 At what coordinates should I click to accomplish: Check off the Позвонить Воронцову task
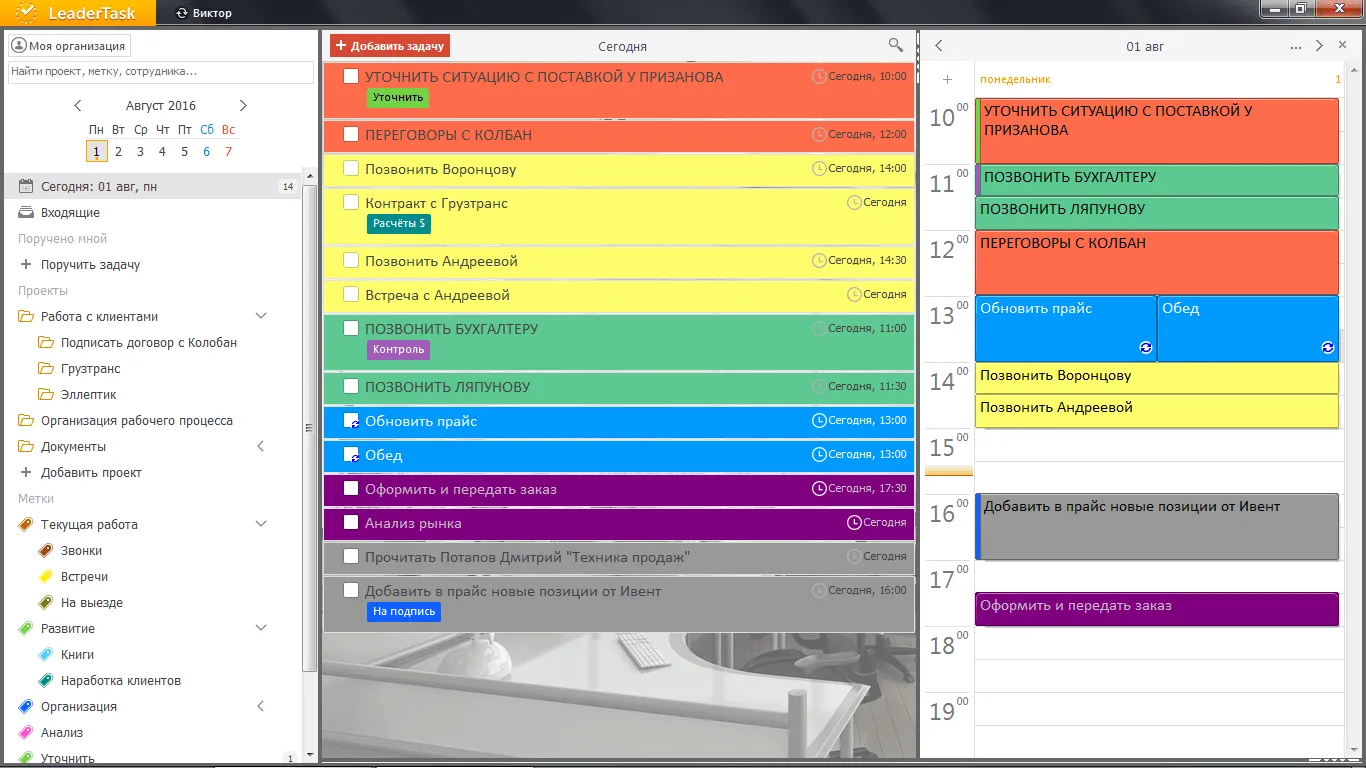(x=351, y=168)
